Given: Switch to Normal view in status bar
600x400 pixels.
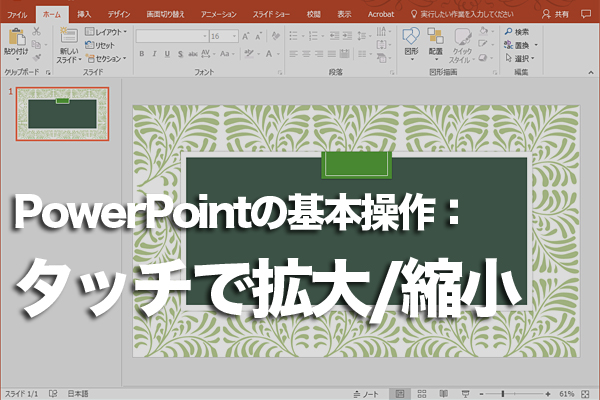Looking at the screenshot, I should [x=400, y=394].
